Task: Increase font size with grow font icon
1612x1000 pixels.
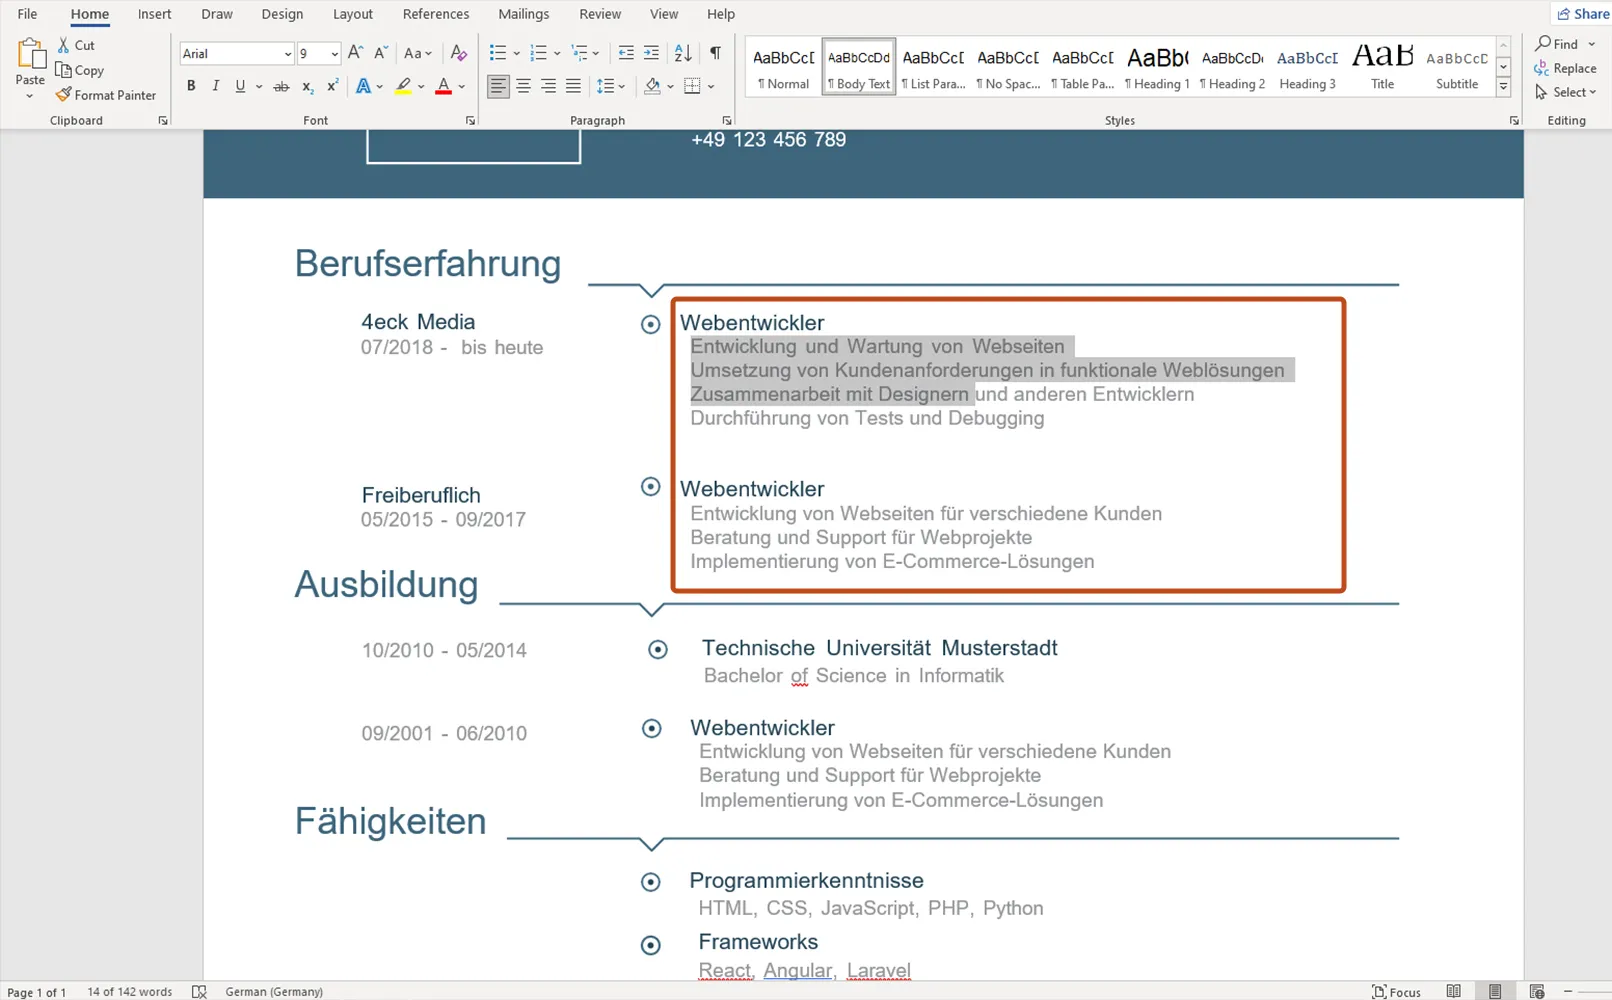Action: (355, 53)
